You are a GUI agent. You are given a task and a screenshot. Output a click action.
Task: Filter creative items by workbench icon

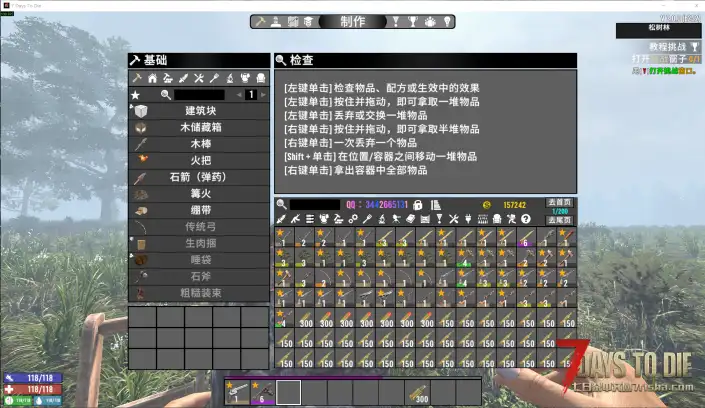pos(339,219)
